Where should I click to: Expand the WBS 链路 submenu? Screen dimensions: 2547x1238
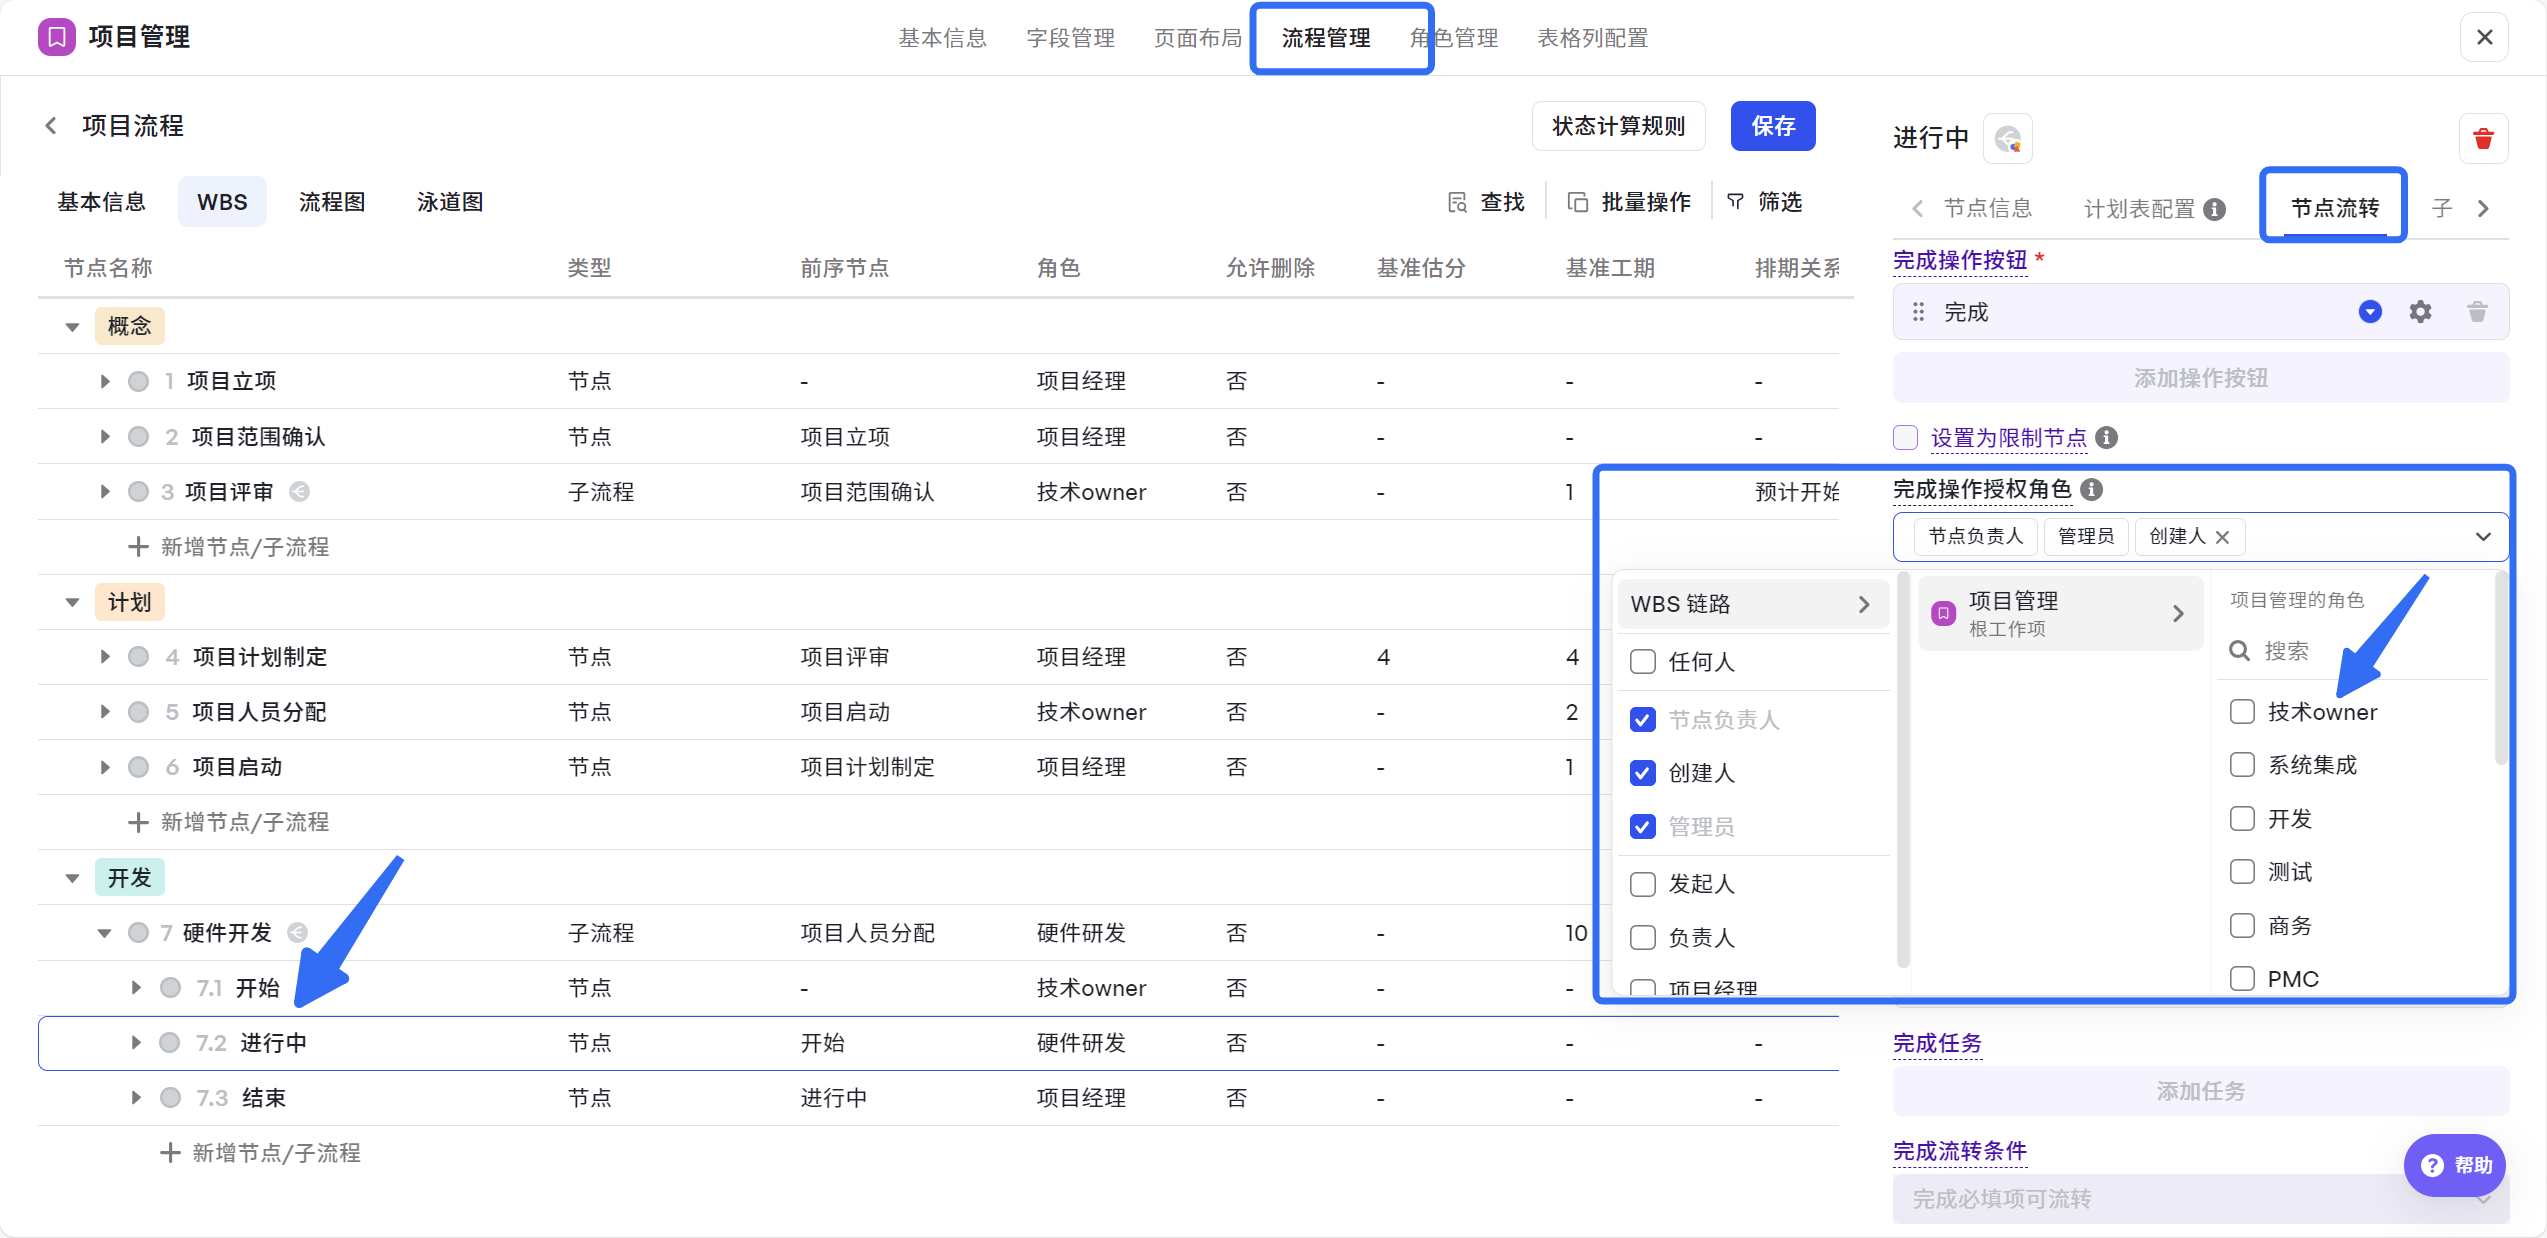(1752, 604)
